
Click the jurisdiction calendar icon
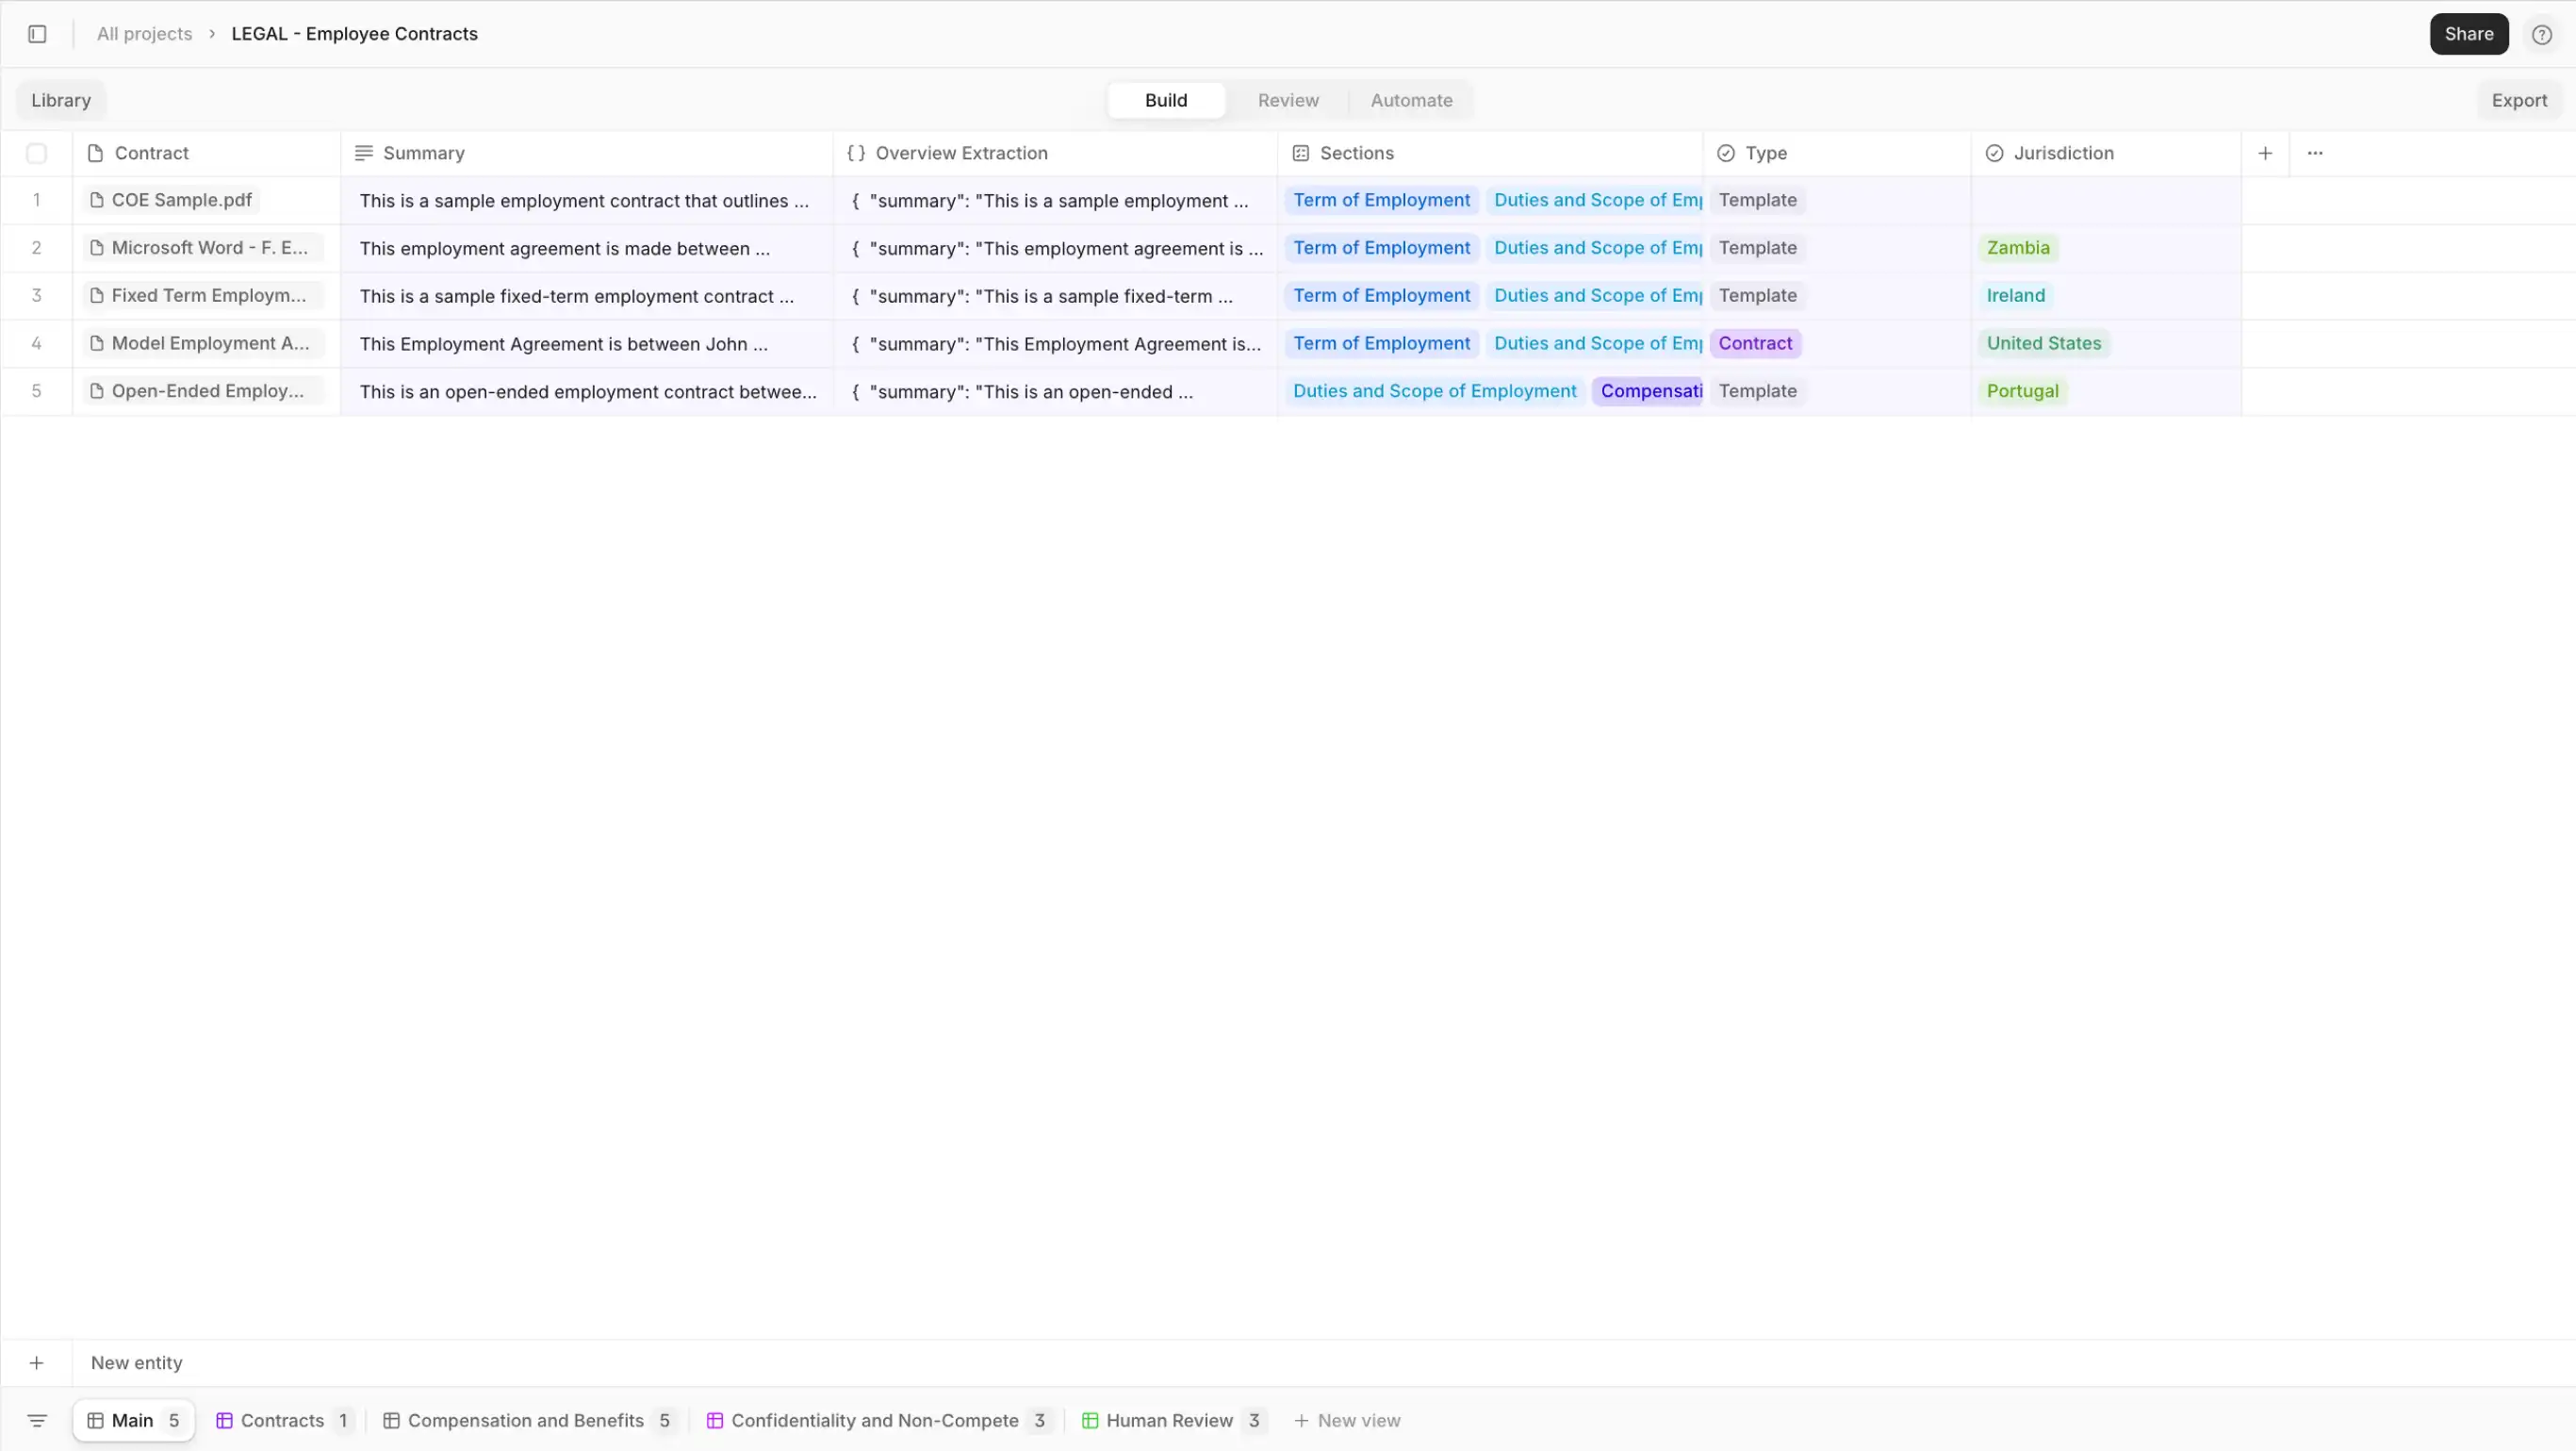tap(1995, 152)
